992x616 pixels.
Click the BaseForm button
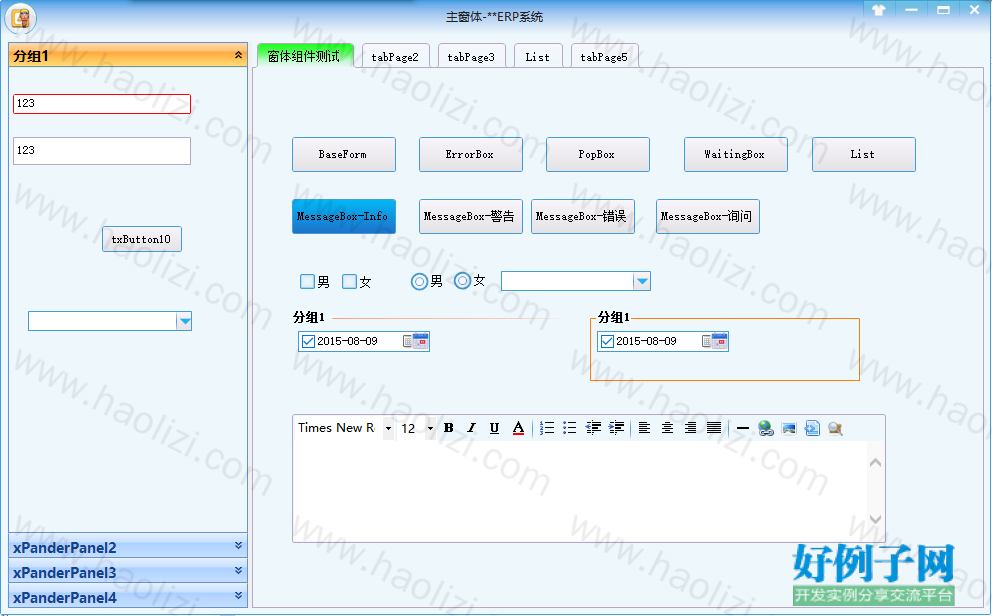(344, 154)
